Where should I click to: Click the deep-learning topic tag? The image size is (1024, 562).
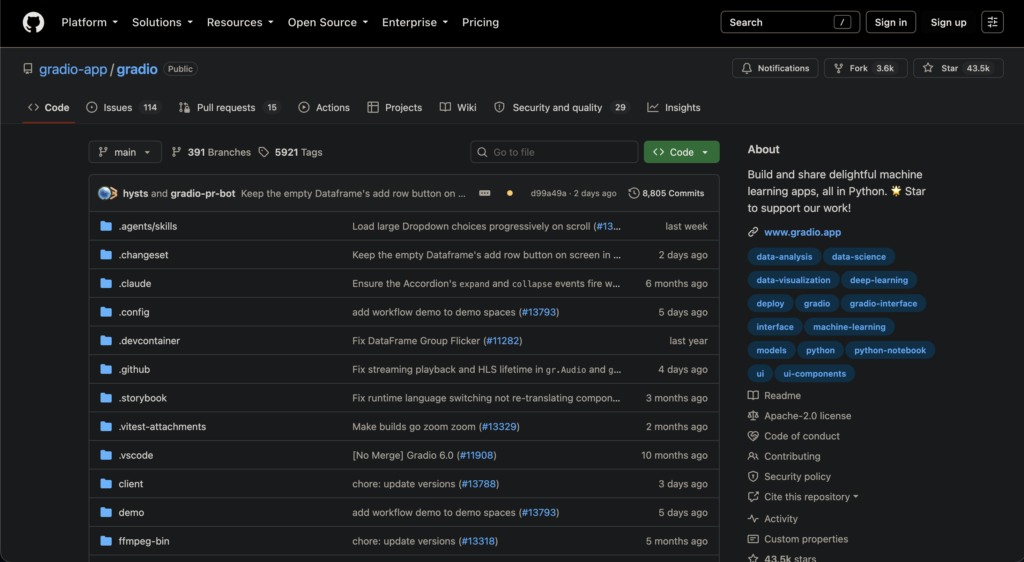[878, 280]
